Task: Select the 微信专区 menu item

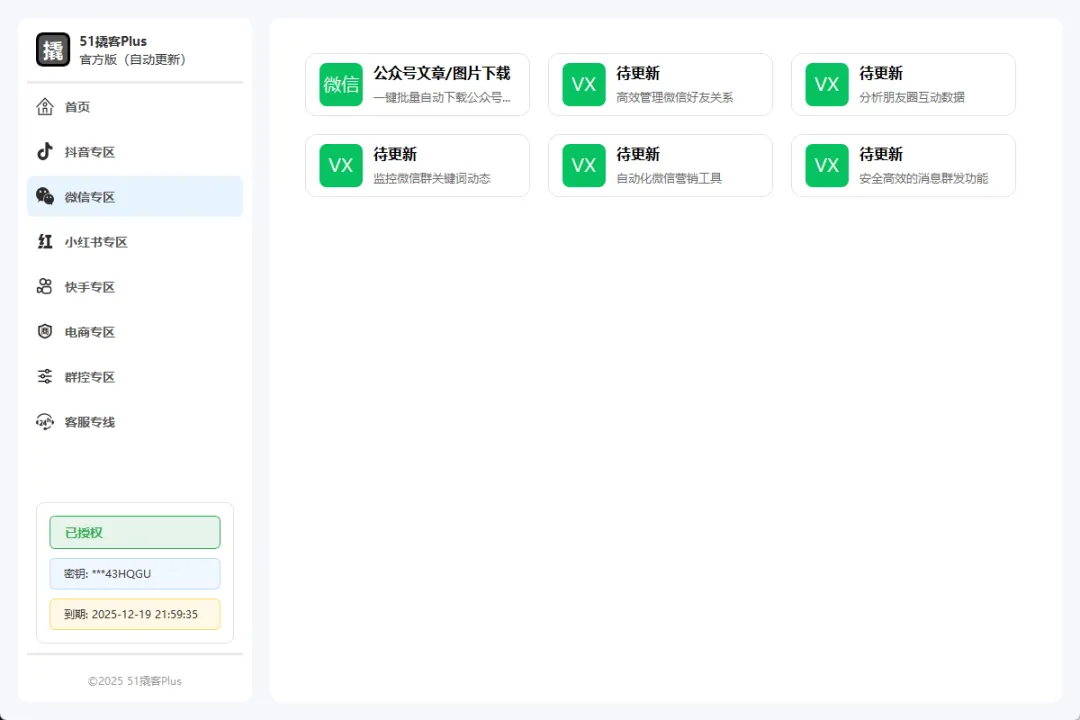Action: 135,196
